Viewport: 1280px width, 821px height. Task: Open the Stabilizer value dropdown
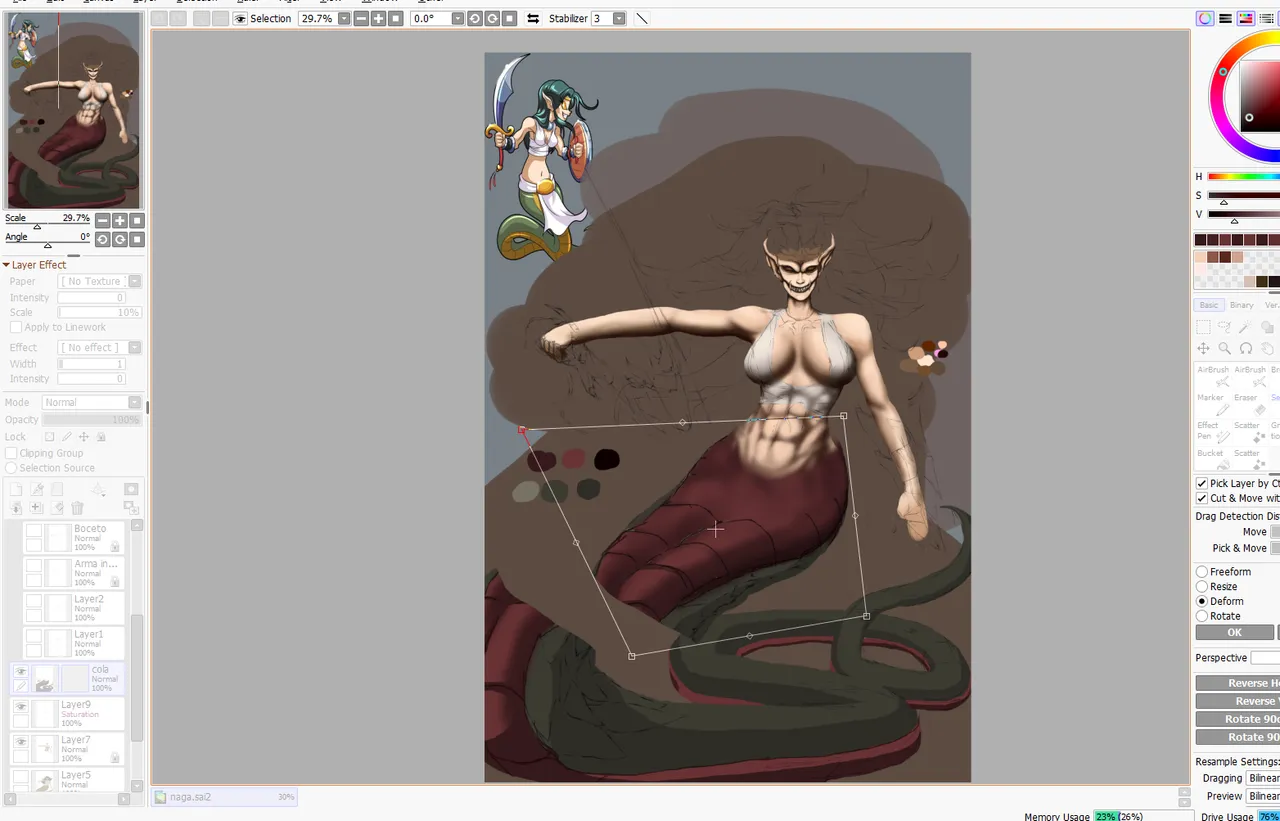(619, 18)
